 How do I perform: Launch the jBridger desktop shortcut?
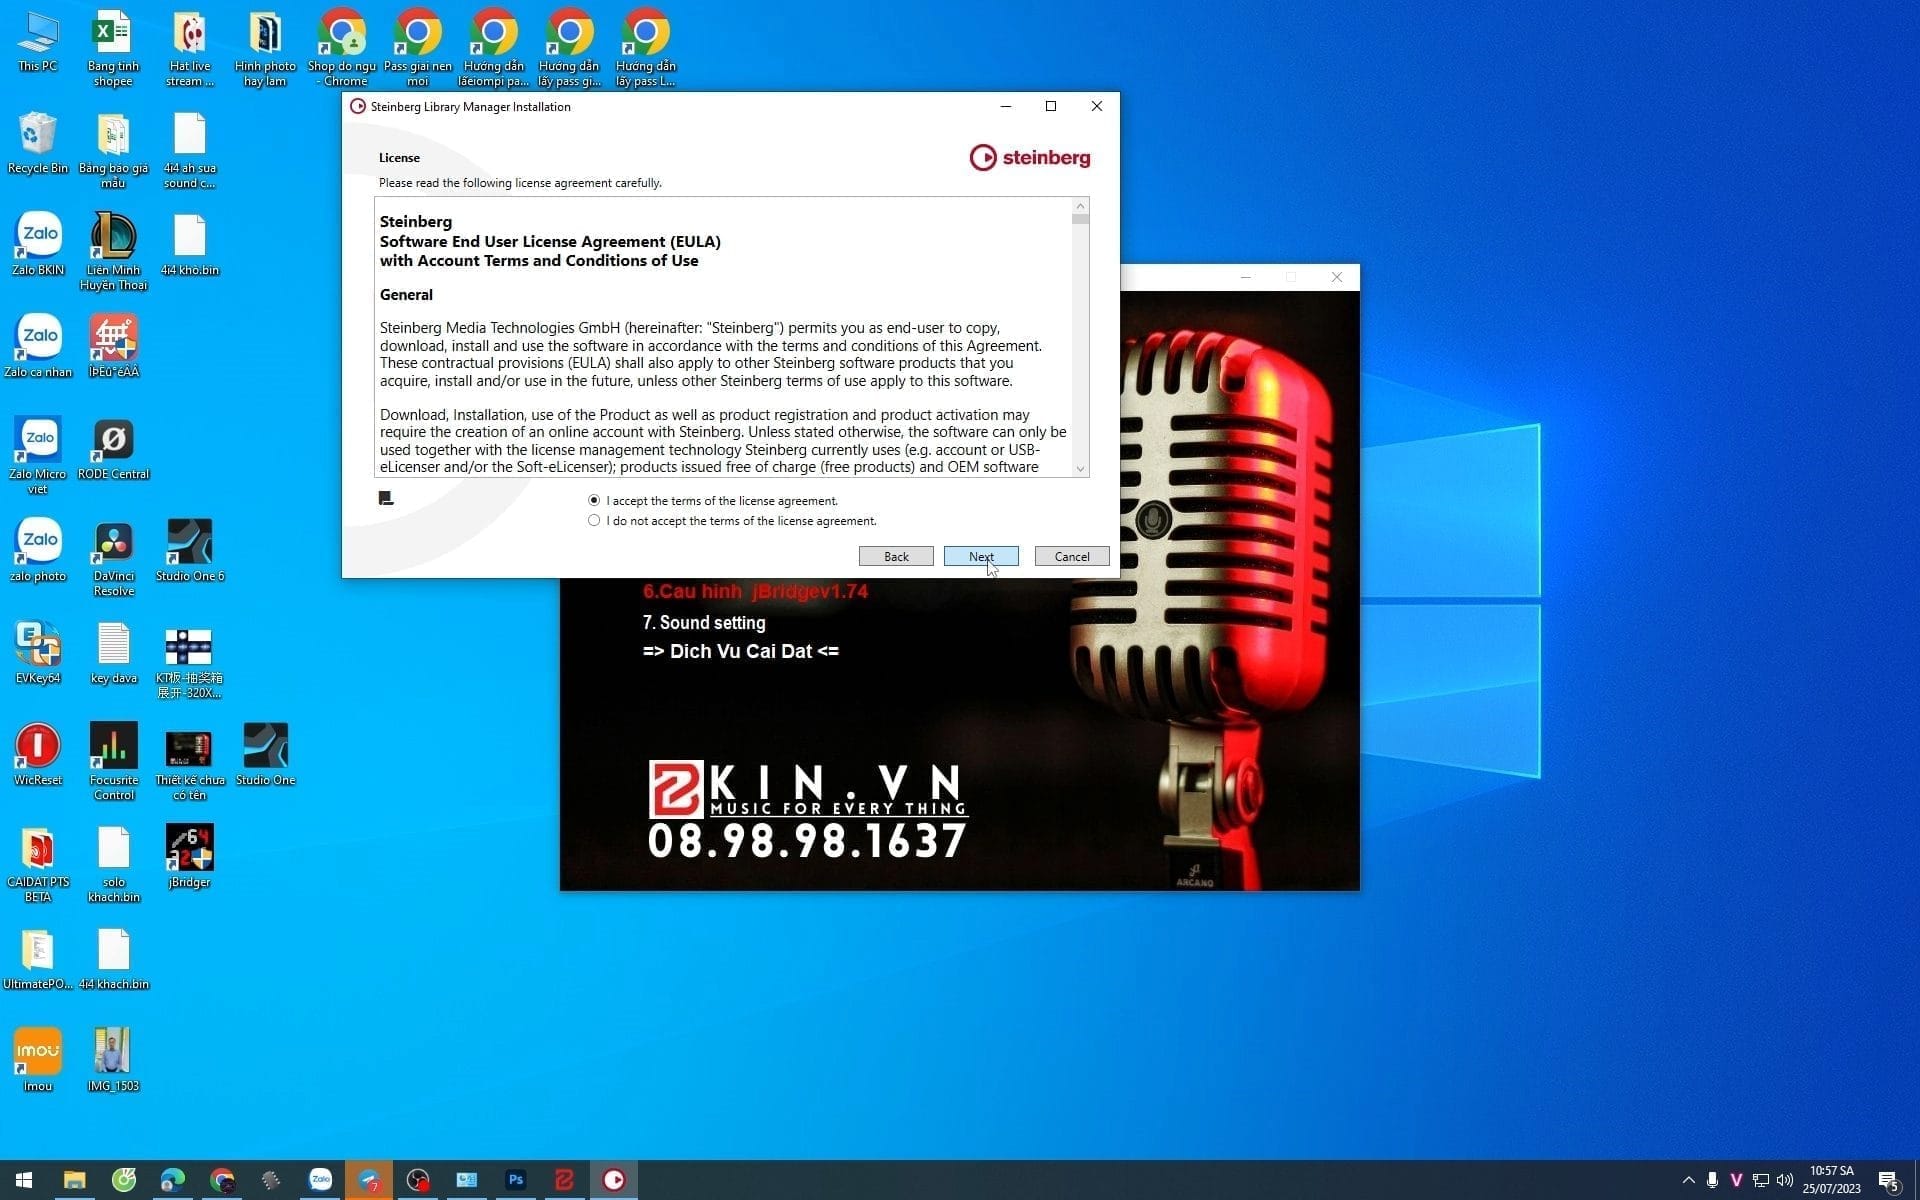(x=189, y=845)
